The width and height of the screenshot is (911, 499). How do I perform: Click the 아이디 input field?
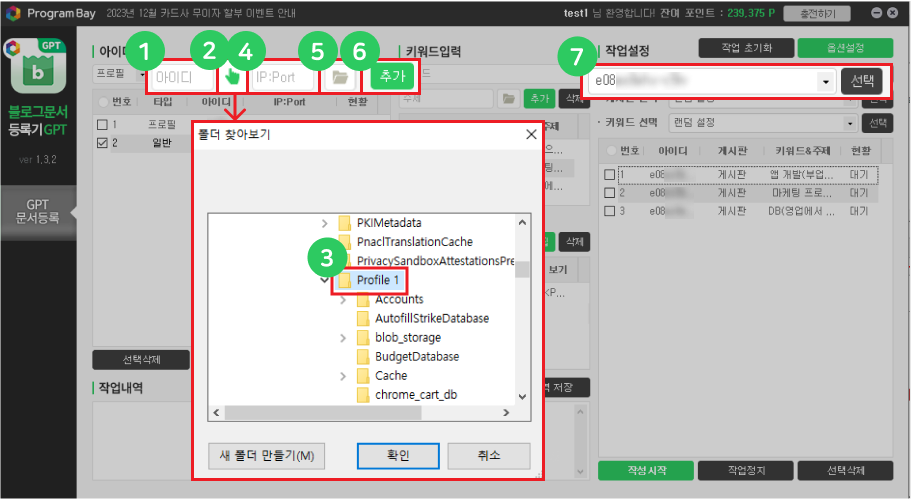click(x=182, y=76)
